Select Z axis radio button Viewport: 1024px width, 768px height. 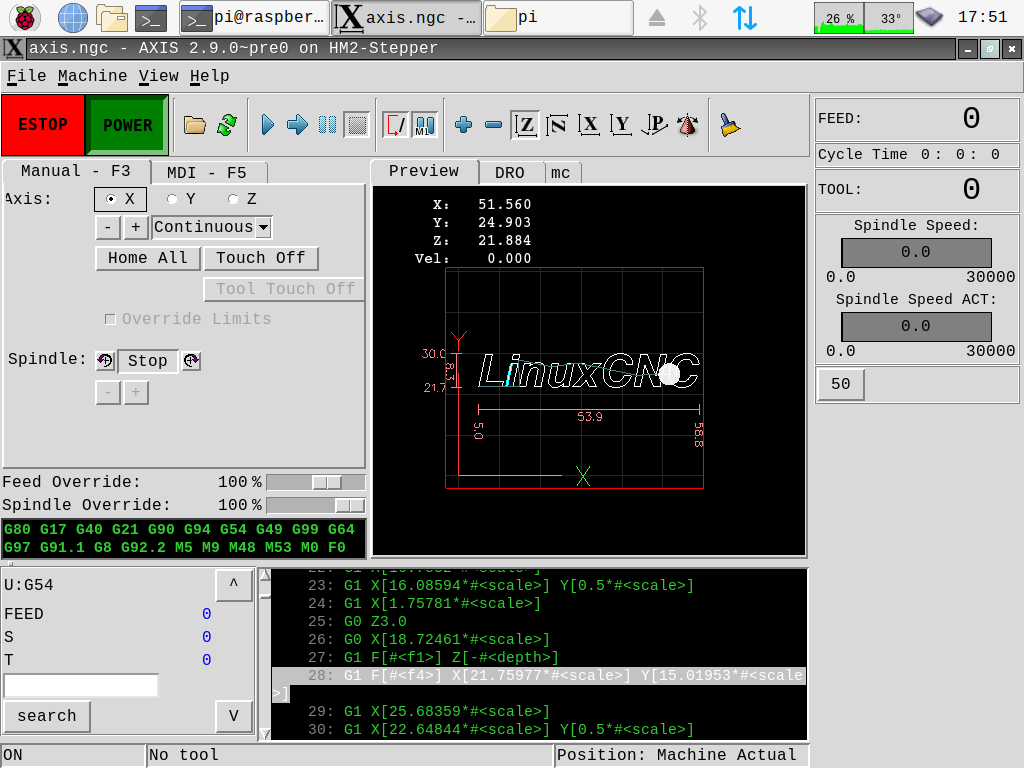click(x=242, y=199)
